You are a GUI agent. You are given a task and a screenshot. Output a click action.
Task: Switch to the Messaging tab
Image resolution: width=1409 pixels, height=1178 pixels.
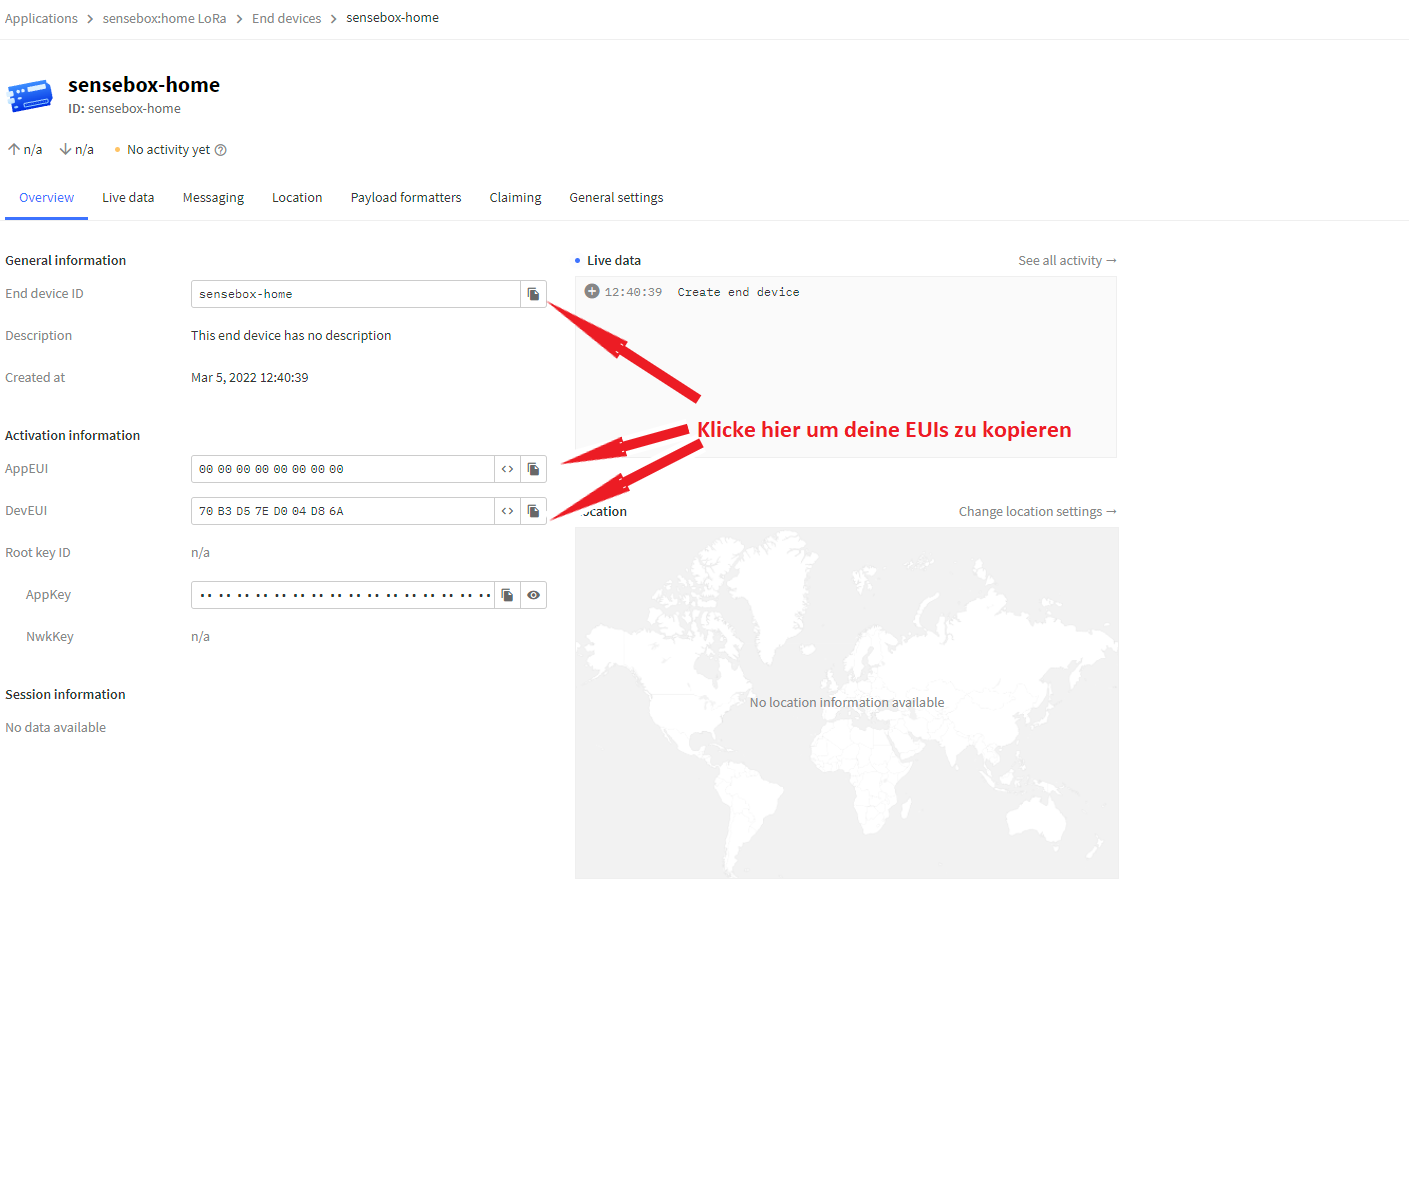pos(213,198)
